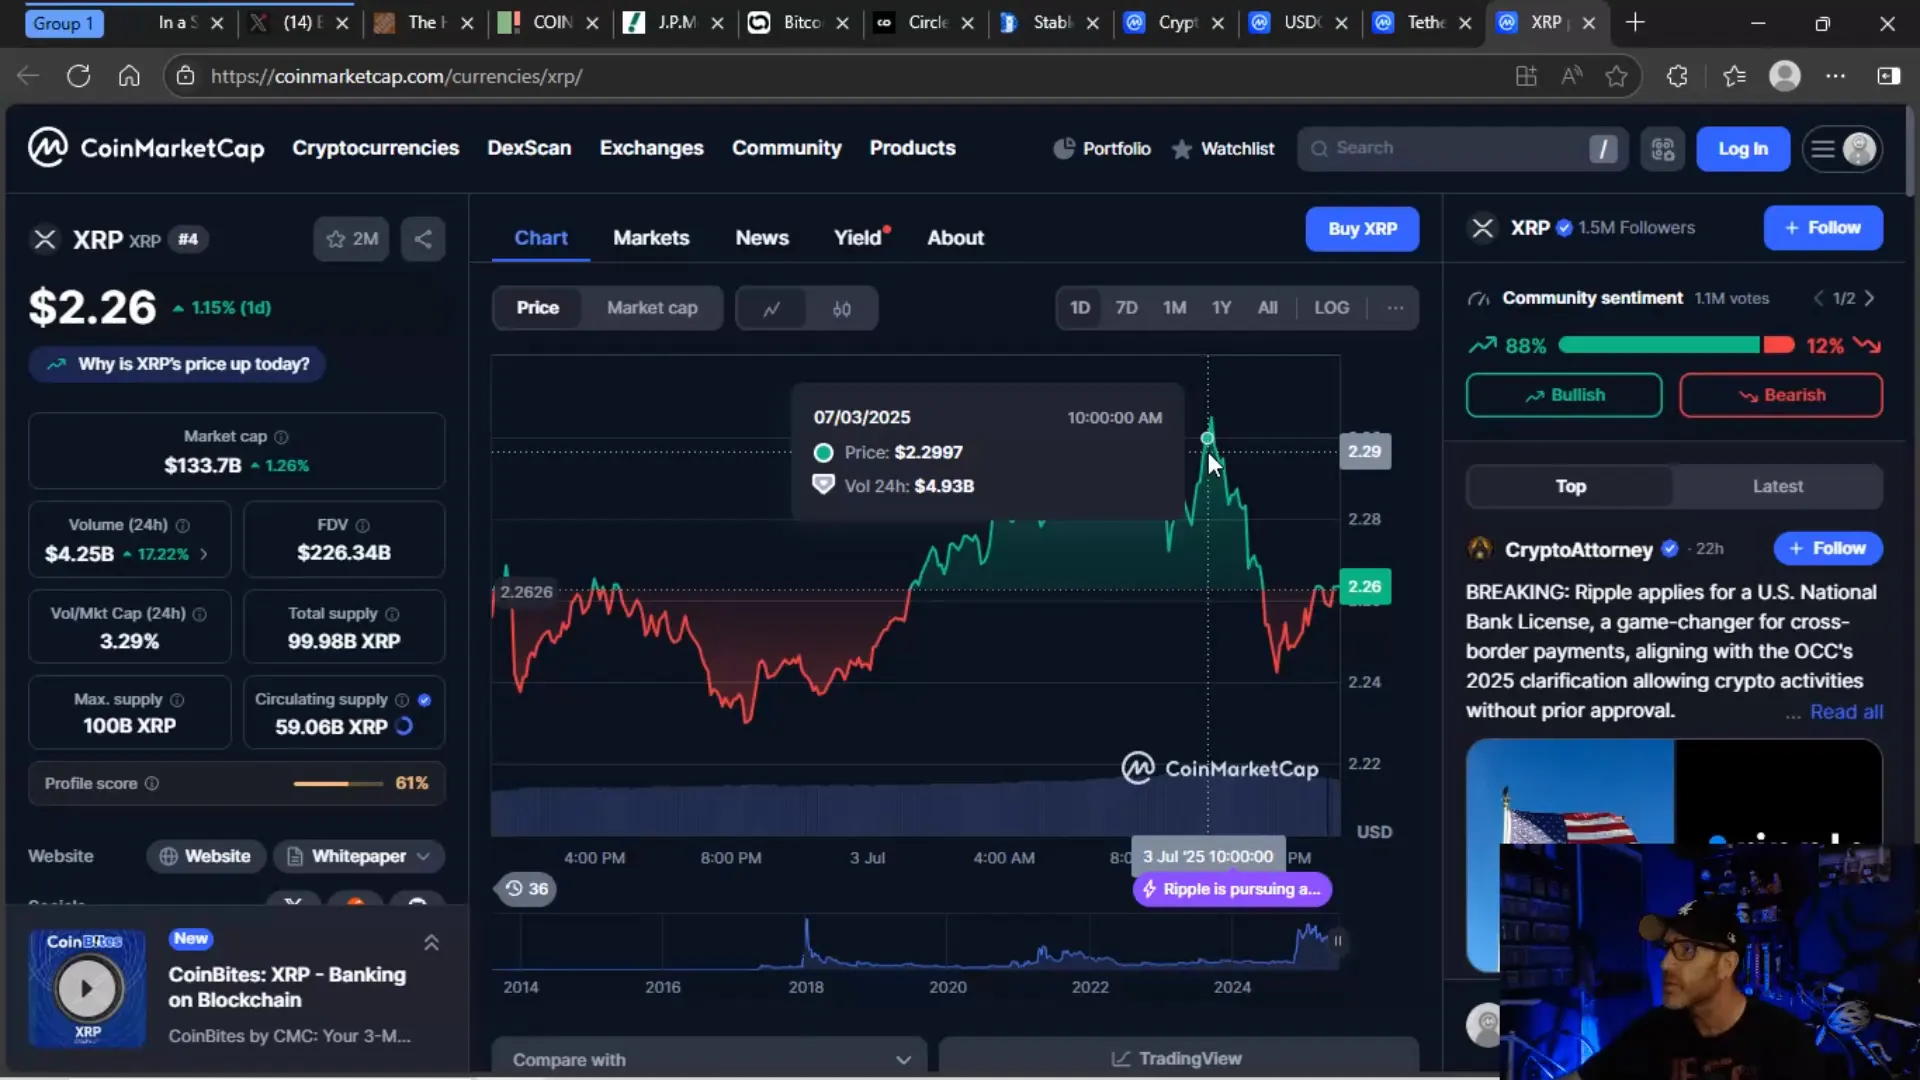
Task: Open Exchanges nav menu
Action: (x=651, y=148)
